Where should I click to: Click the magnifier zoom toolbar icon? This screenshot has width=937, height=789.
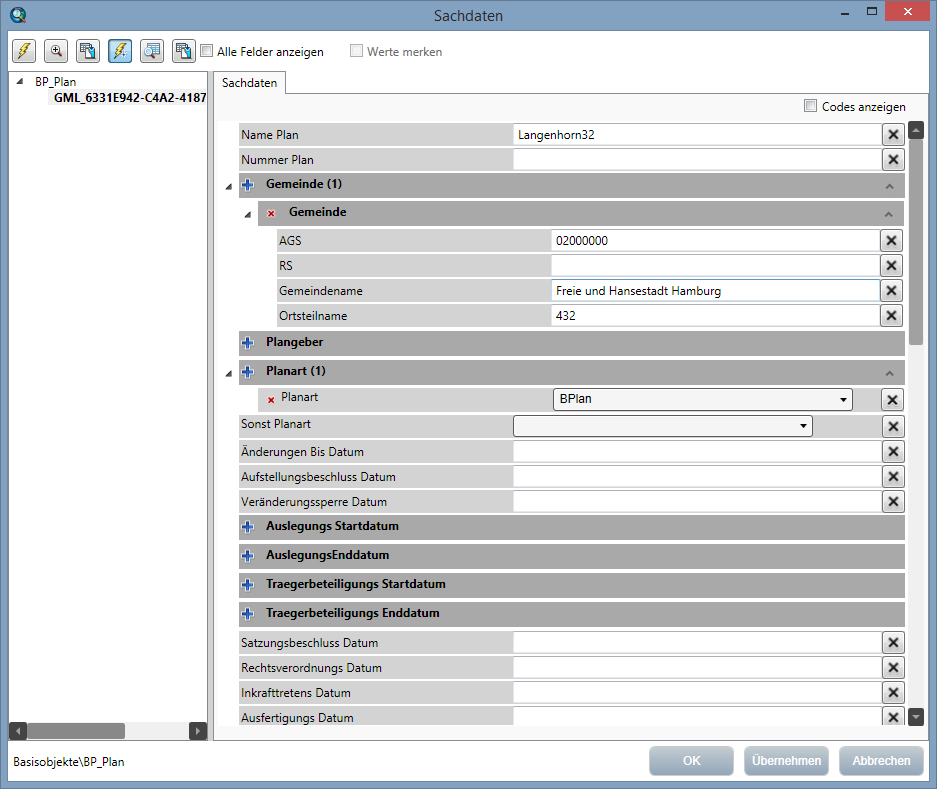pos(56,51)
